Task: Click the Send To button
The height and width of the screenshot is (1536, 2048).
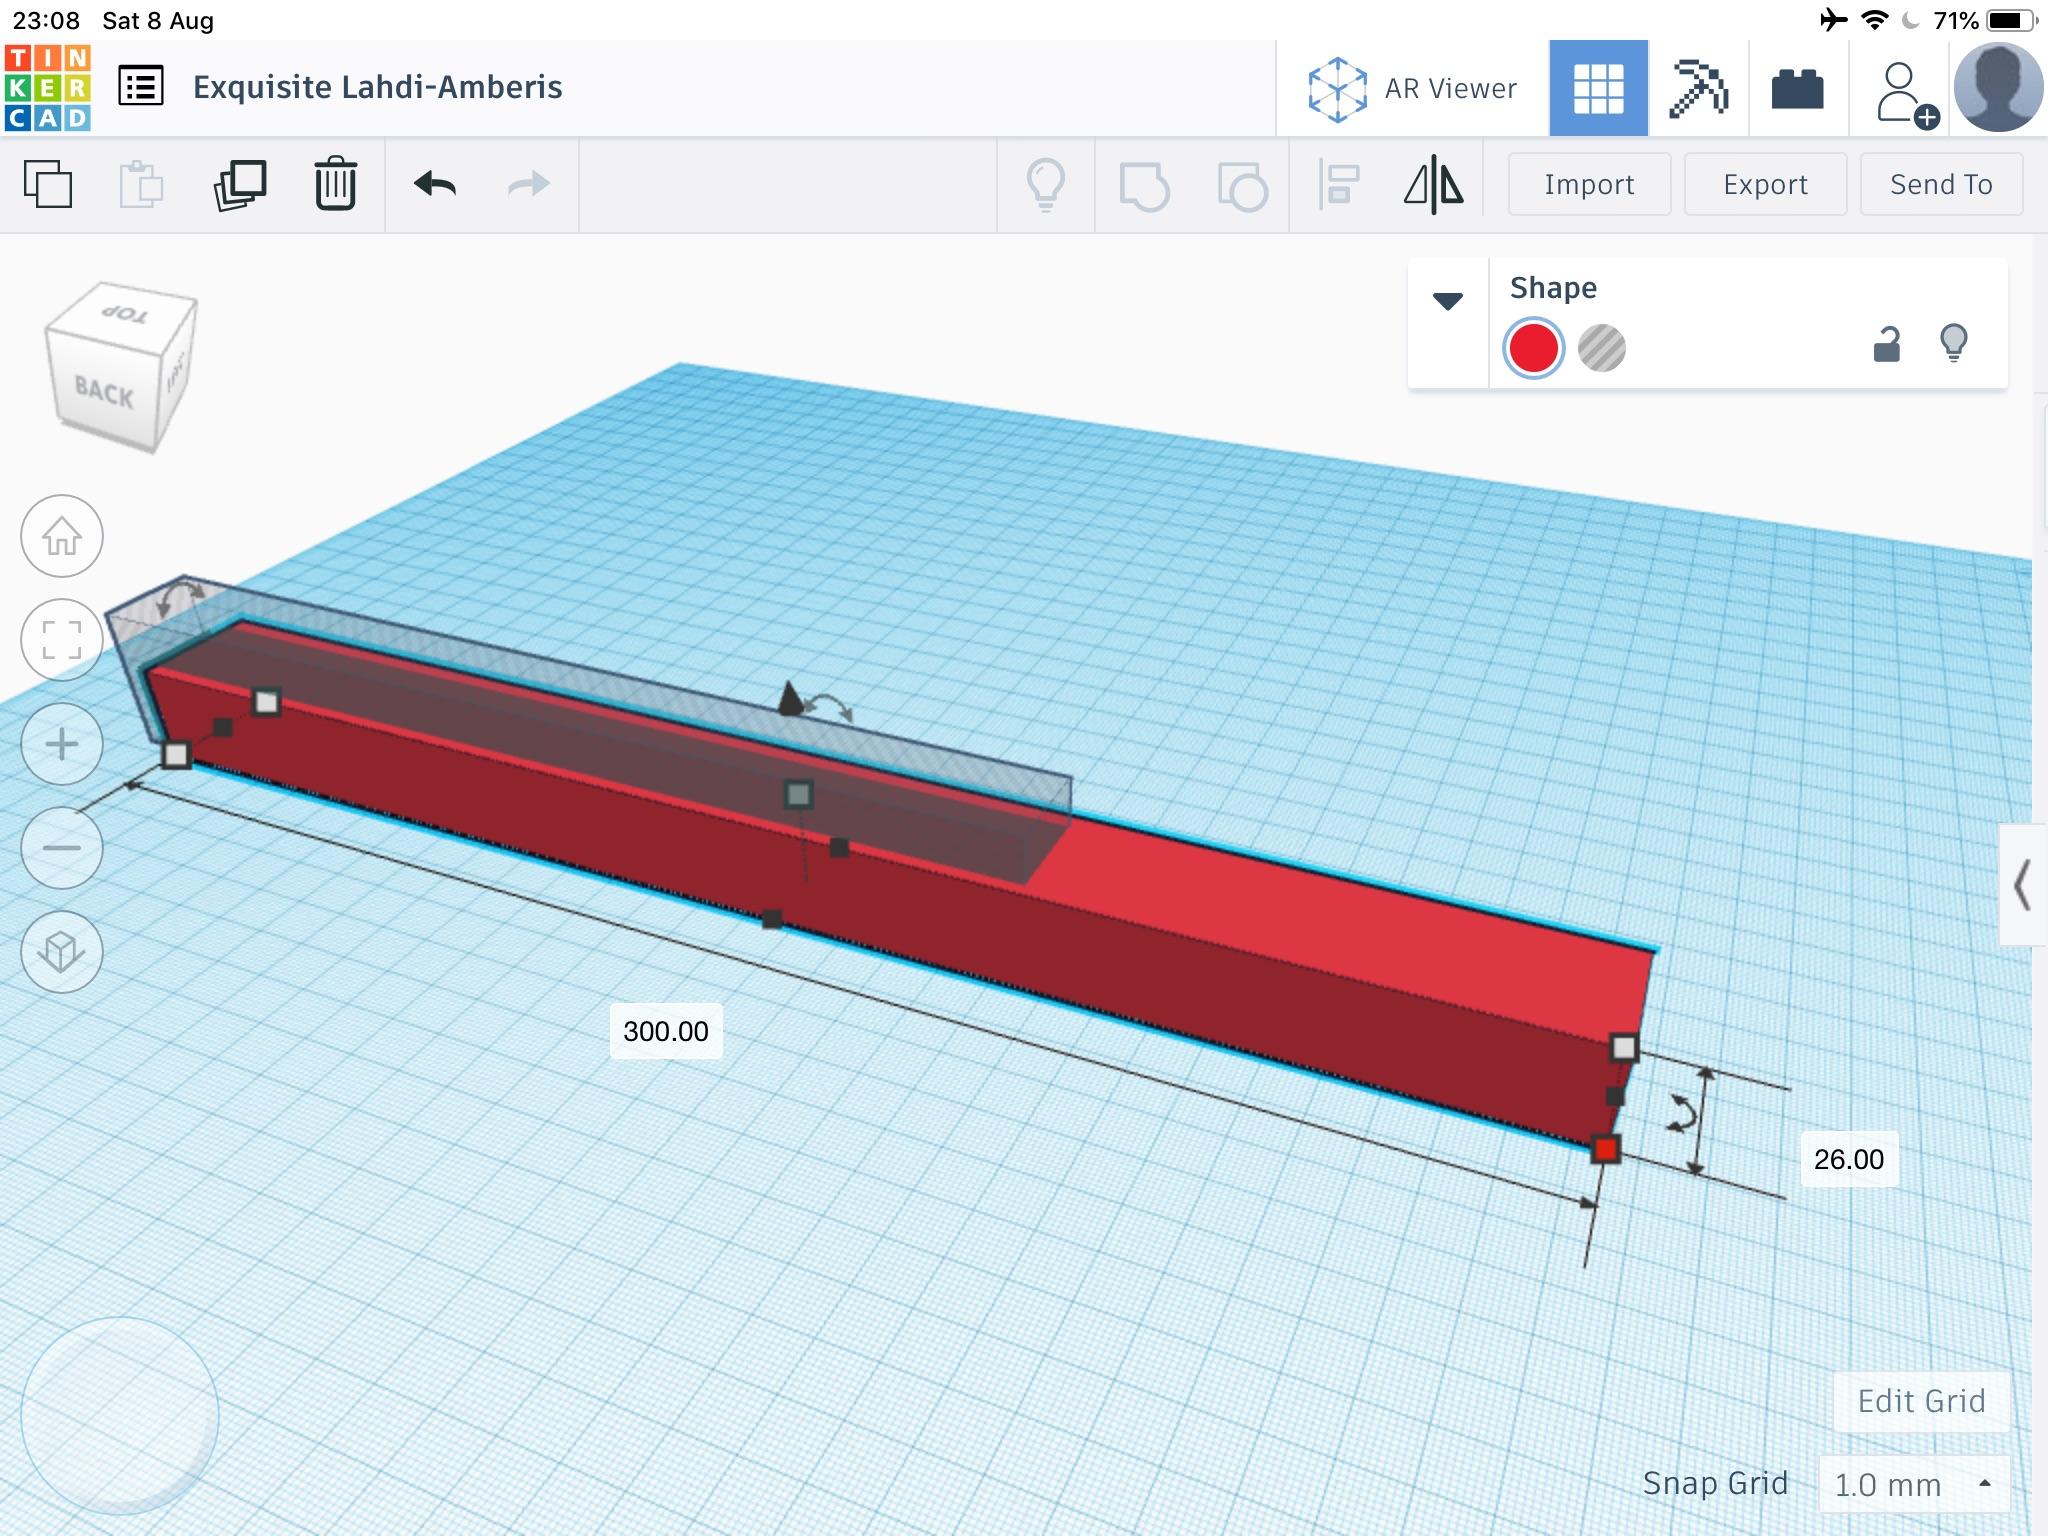Action: tap(1941, 184)
